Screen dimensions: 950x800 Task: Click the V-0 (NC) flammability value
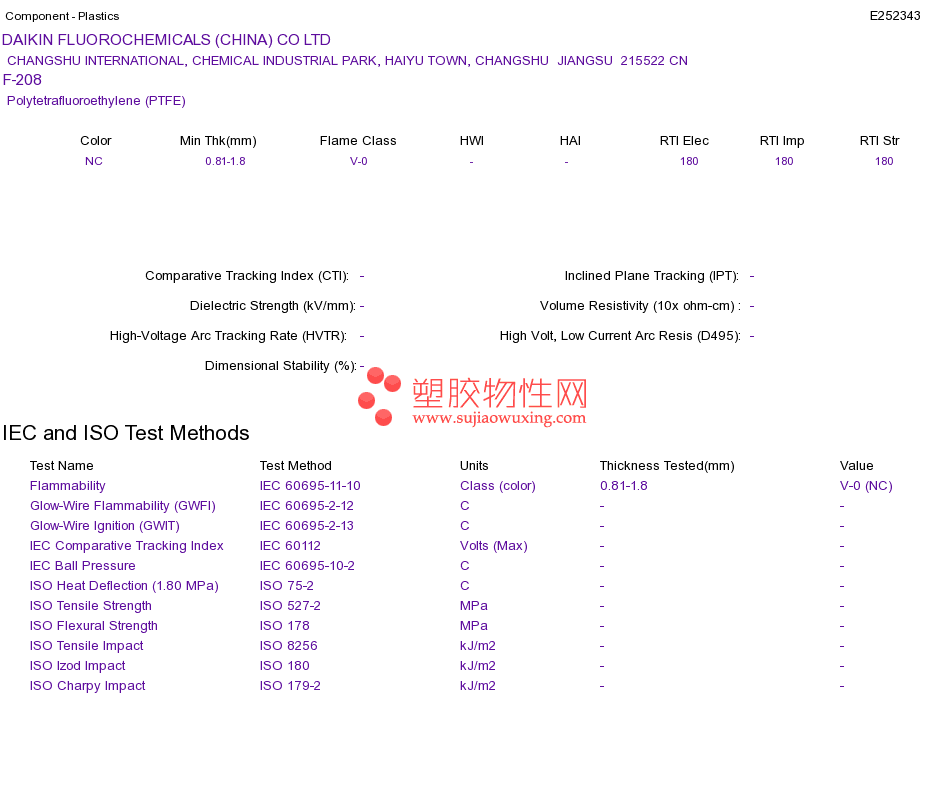(866, 485)
